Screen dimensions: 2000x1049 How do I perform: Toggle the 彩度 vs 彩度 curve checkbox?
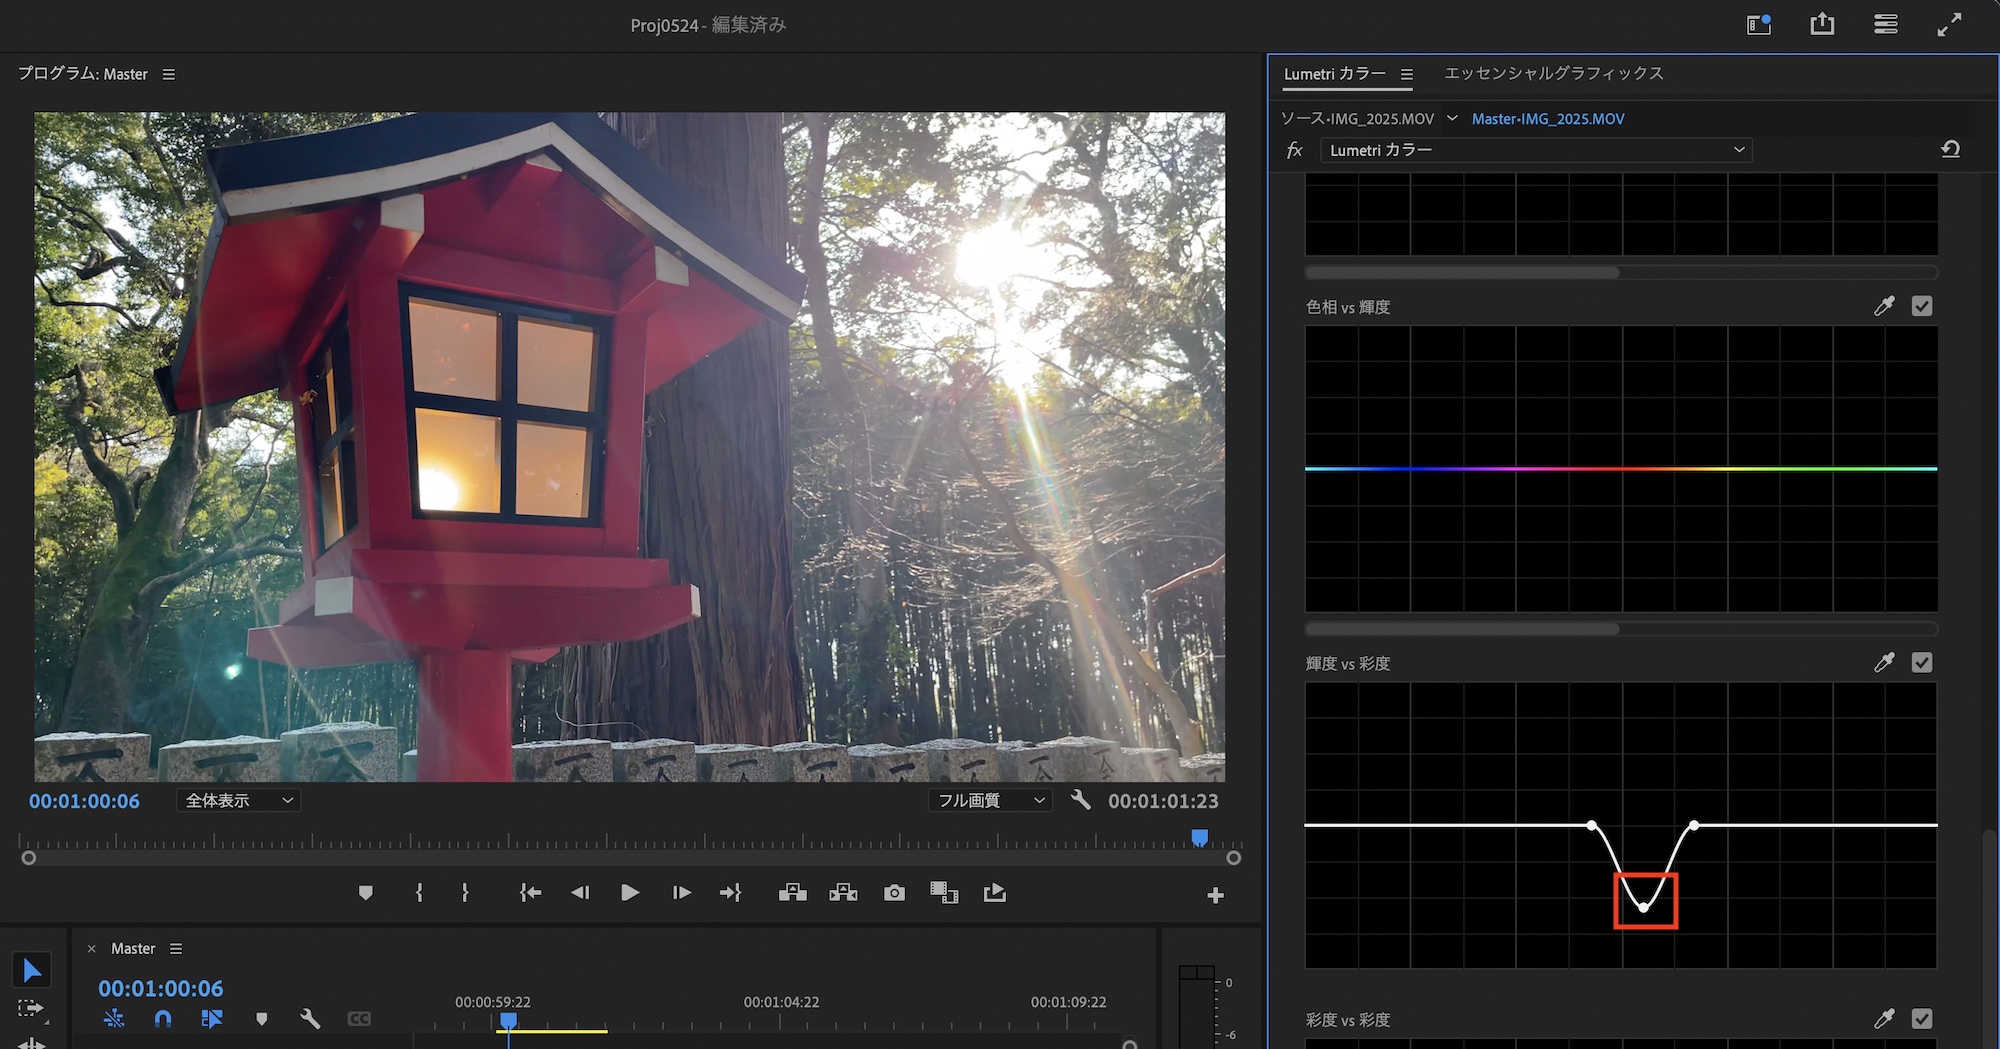tap(1922, 1019)
